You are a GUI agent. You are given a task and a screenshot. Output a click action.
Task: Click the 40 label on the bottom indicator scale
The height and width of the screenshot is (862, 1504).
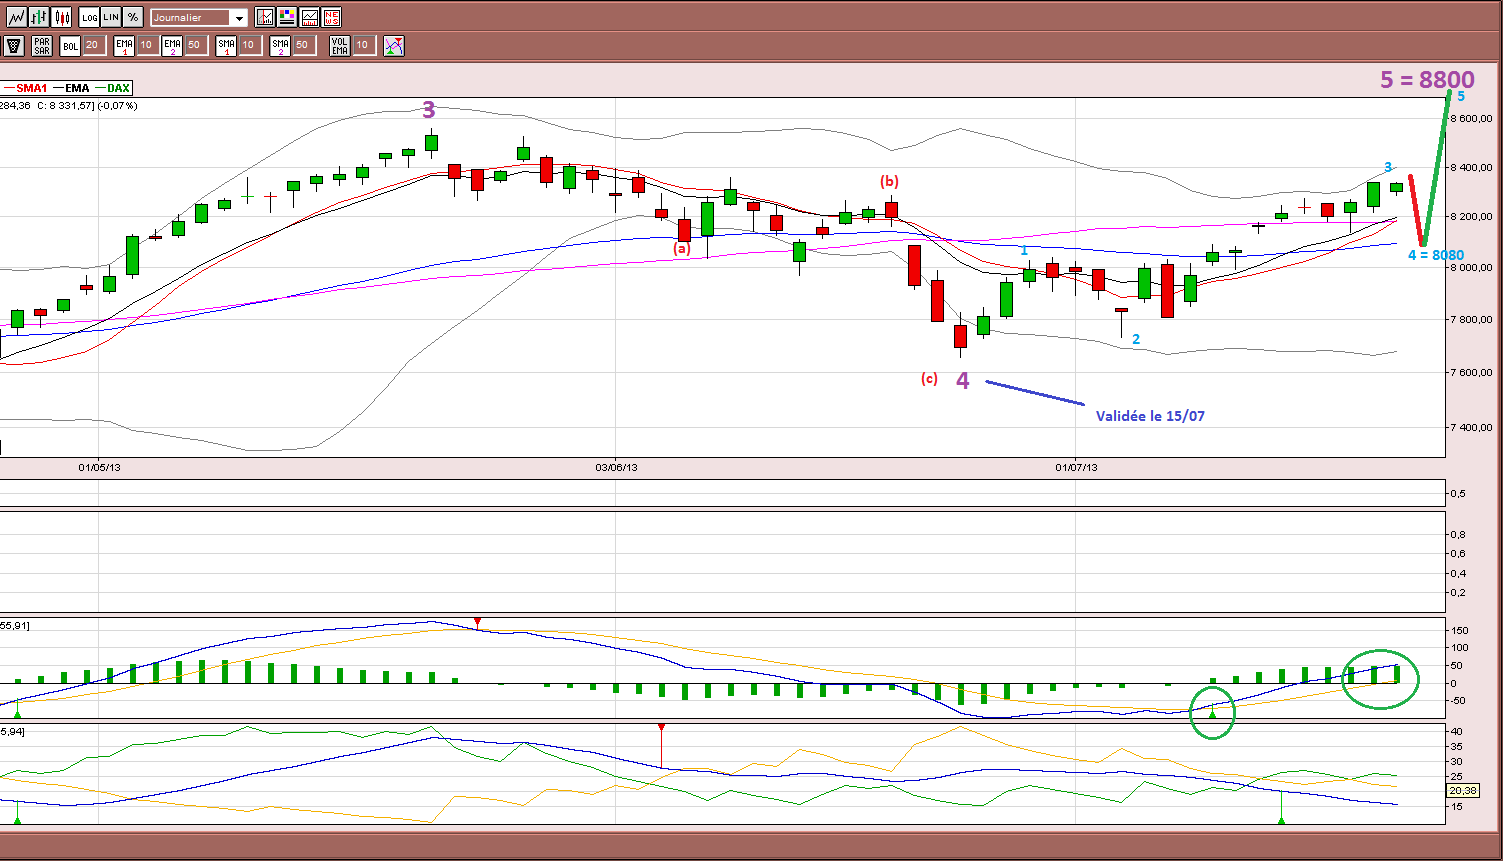tap(1456, 732)
